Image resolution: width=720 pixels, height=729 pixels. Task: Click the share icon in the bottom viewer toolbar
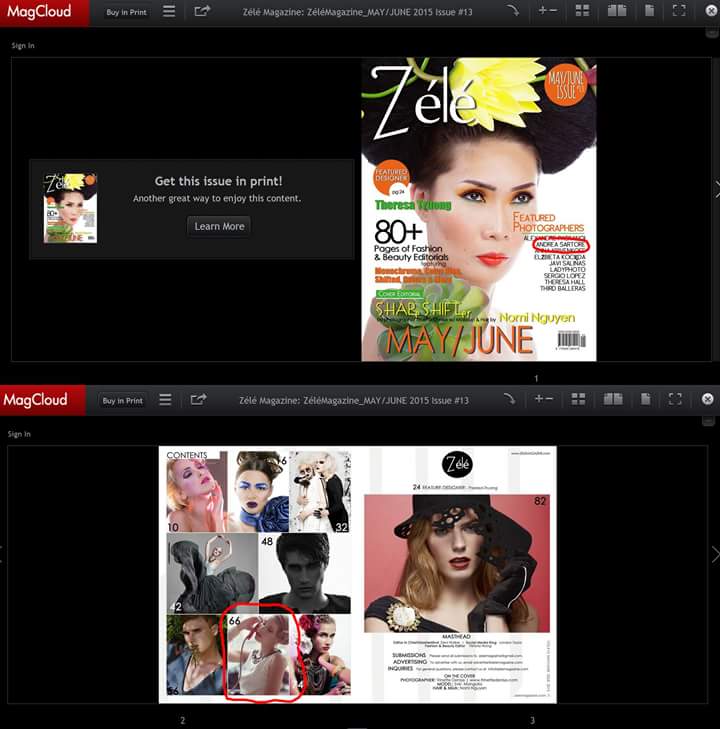(198, 399)
